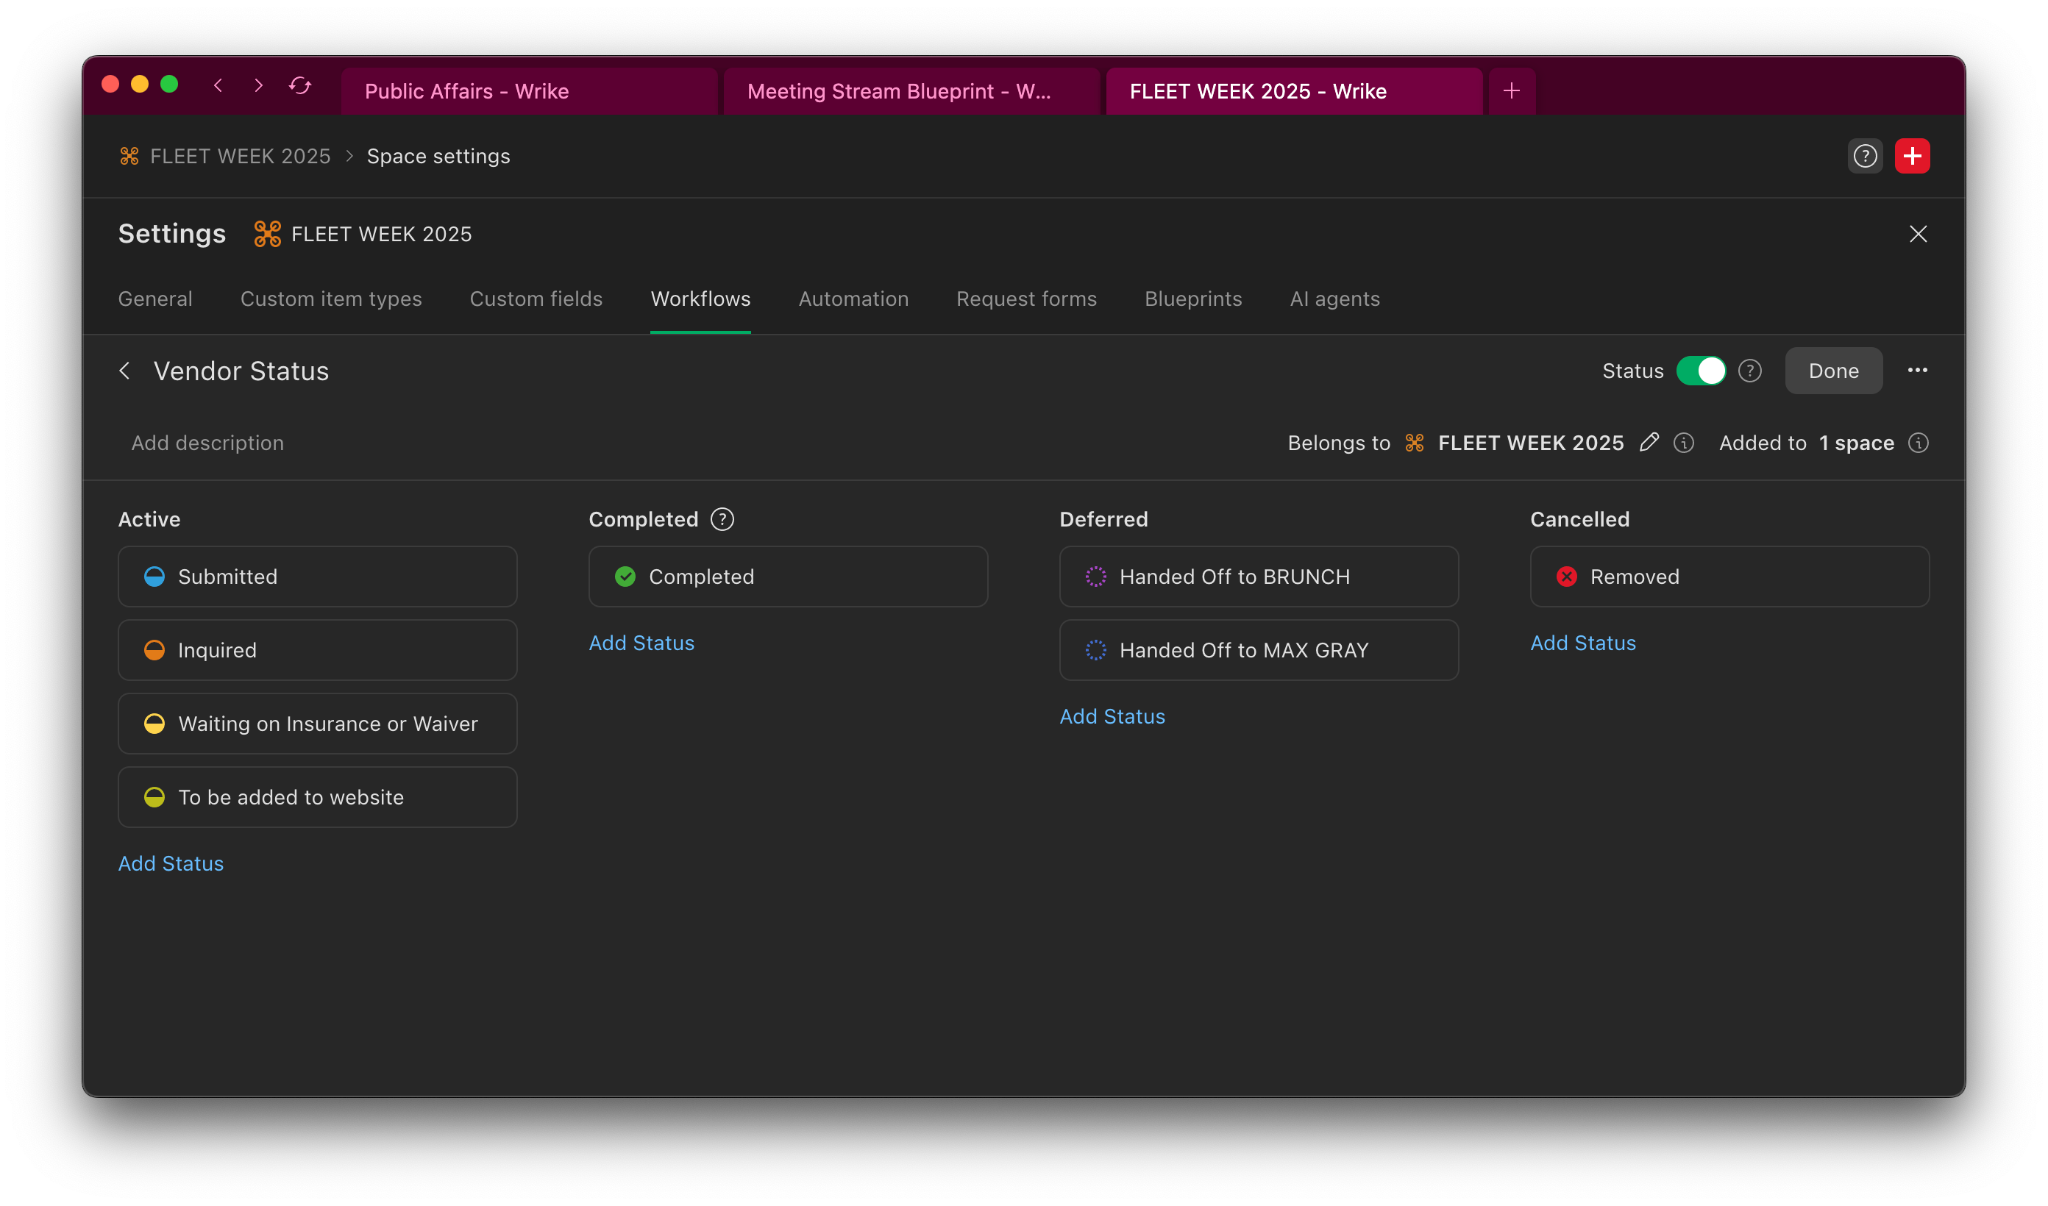Switch to Meeting Stream Blueprint browser tab
The height and width of the screenshot is (1206, 2048).
point(911,91)
